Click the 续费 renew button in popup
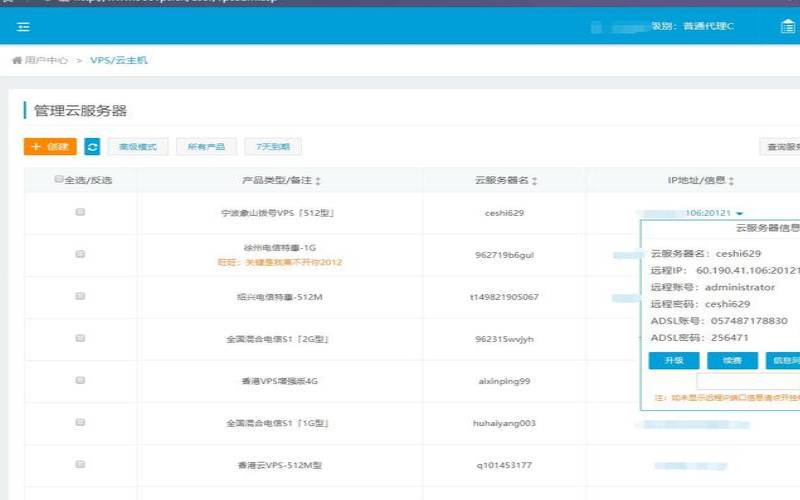The height and width of the screenshot is (500, 800). [732, 361]
